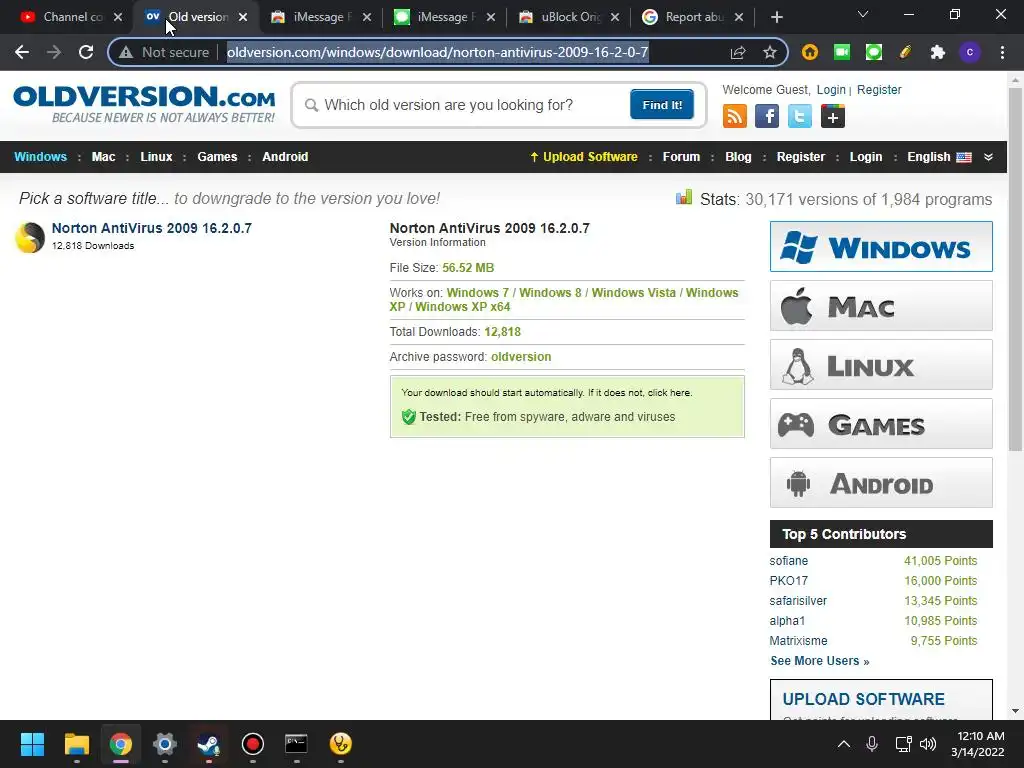The image size is (1024, 768).
Task: Click the large ANDROID category button
Action: click(x=881, y=483)
